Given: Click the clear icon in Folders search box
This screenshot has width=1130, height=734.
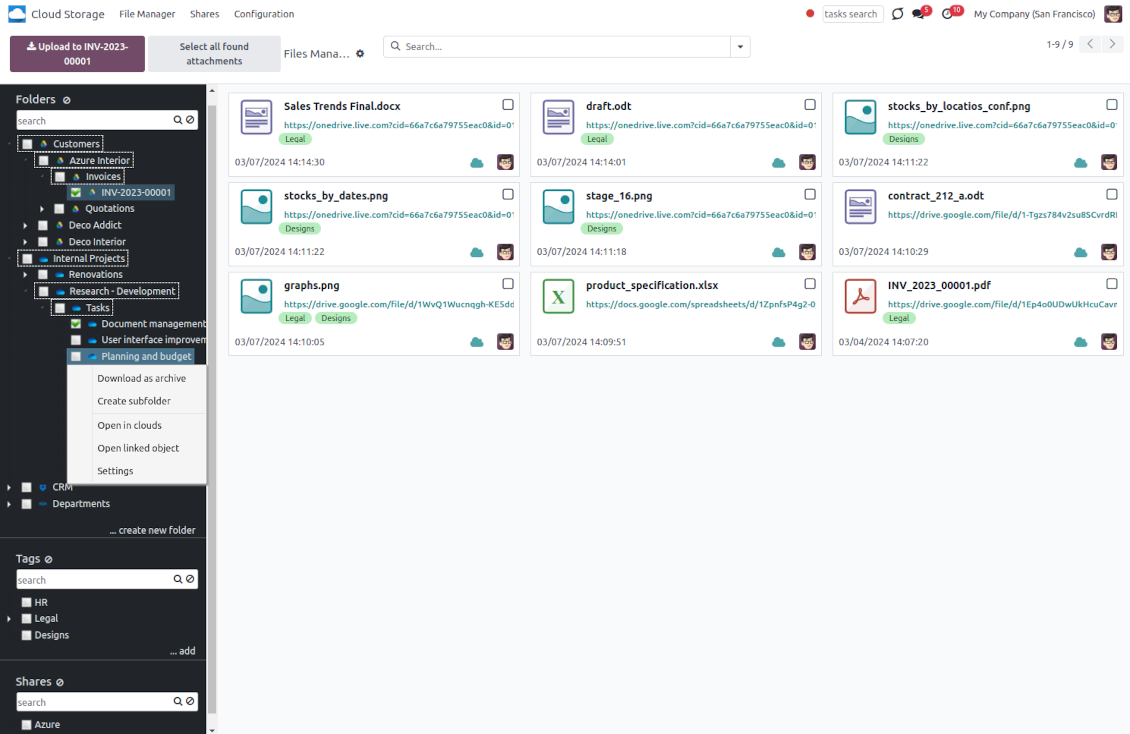Looking at the screenshot, I should click(x=190, y=120).
